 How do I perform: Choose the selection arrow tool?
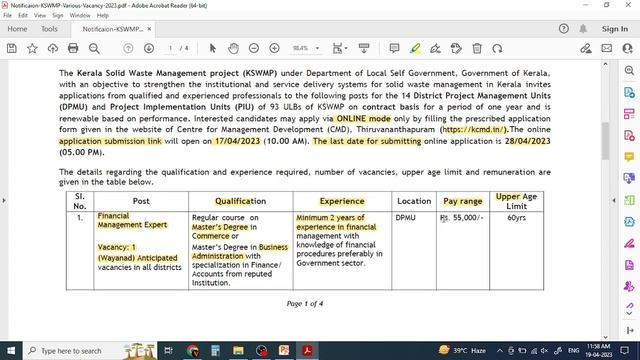(x=213, y=49)
